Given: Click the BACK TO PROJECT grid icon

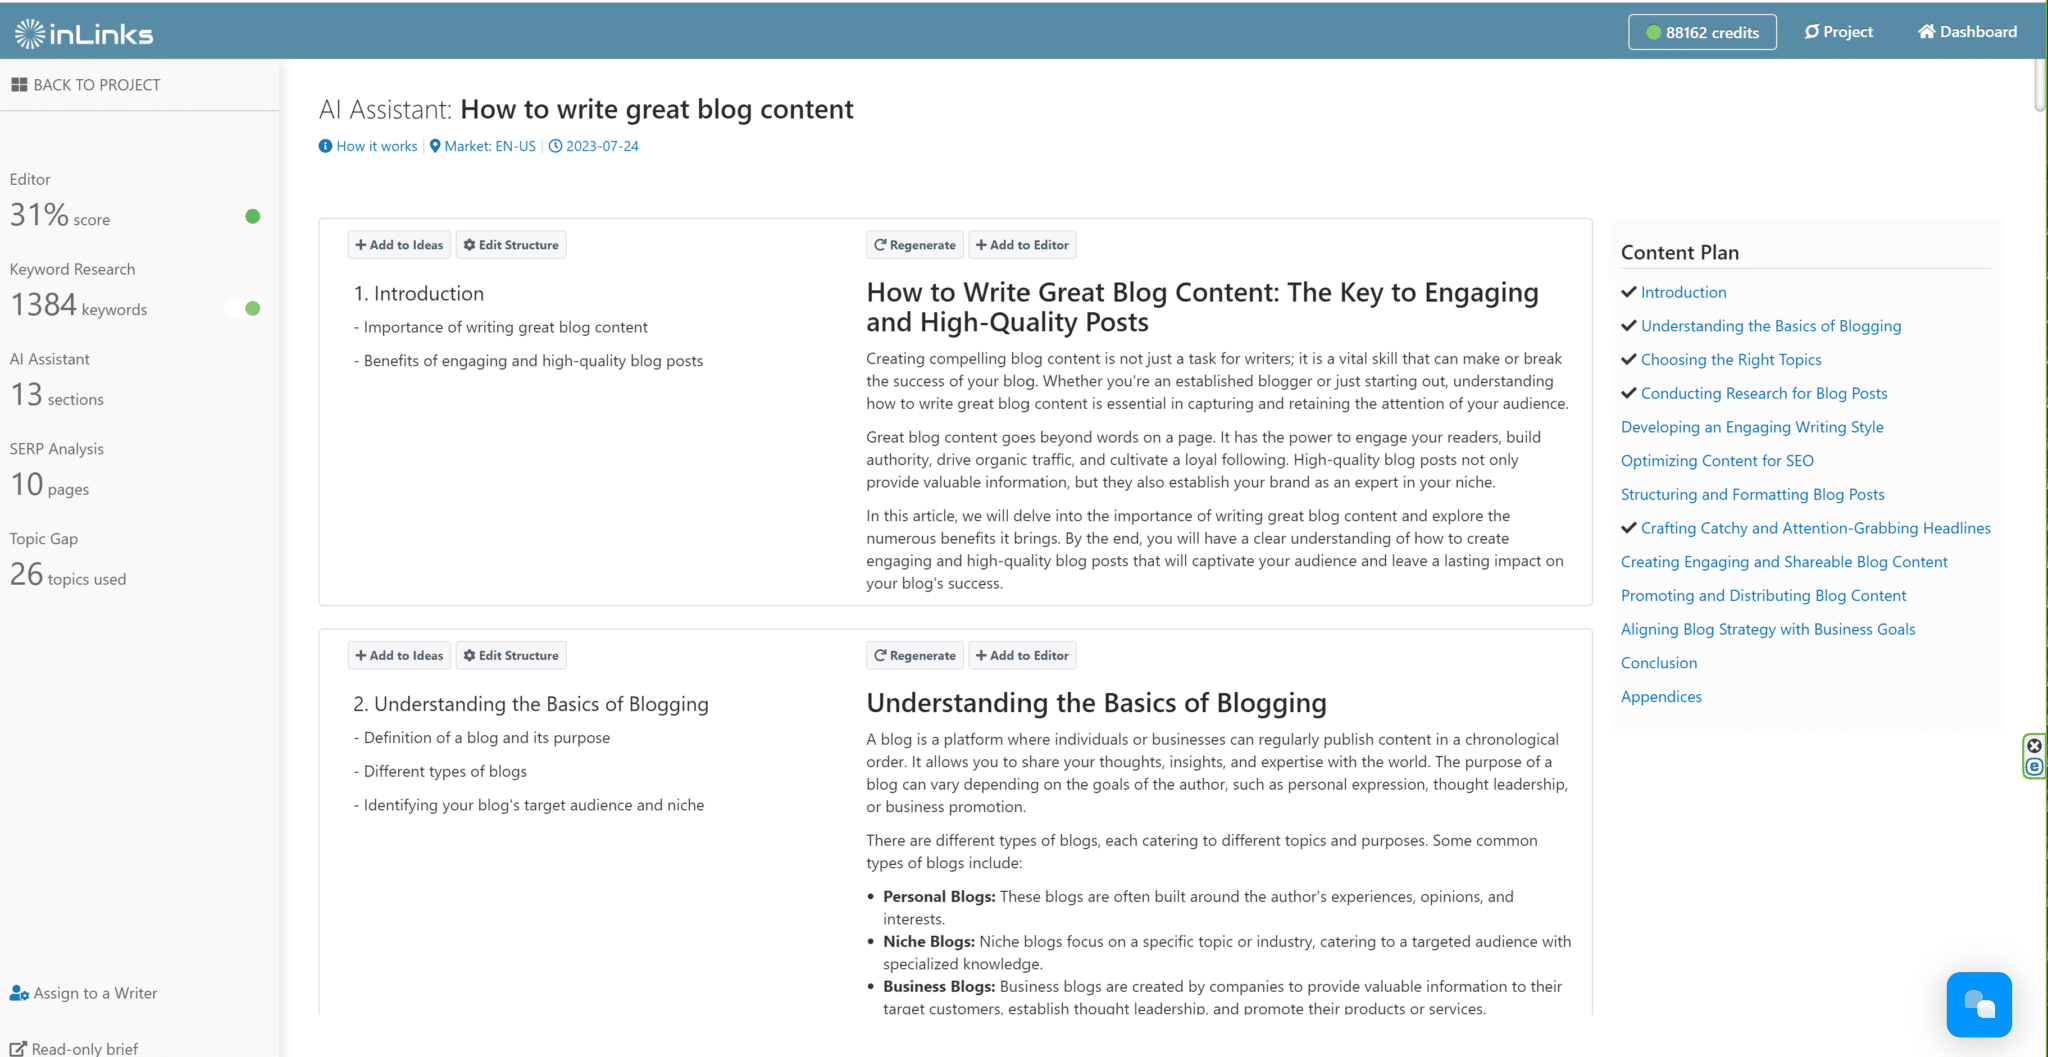Looking at the screenshot, I should click(x=19, y=85).
